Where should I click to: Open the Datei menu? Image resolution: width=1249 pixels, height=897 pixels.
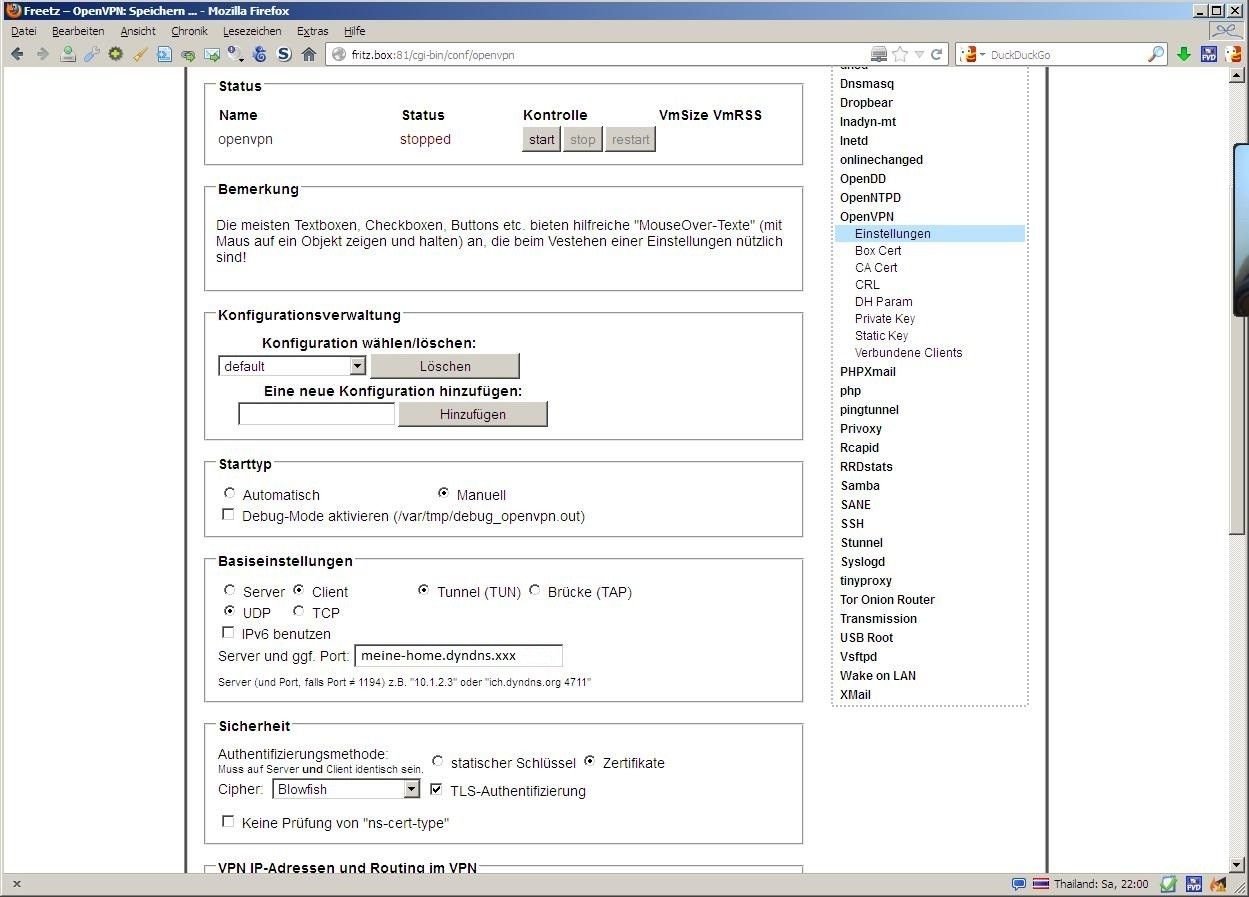pyautogui.click(x=24, y=31)
